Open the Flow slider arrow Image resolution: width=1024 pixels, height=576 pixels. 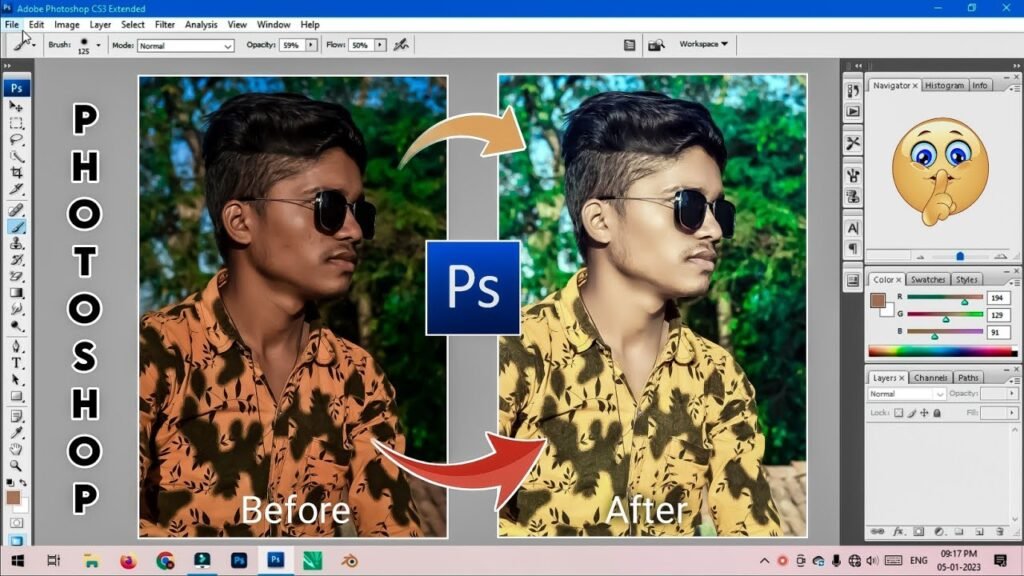click(x=380, y=45)
